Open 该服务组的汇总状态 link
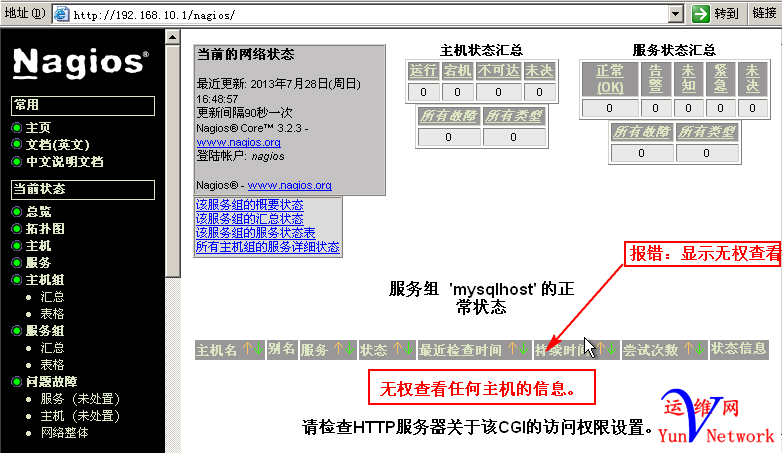Viewport: 782px width, 453px height. [x=249, y=219]
